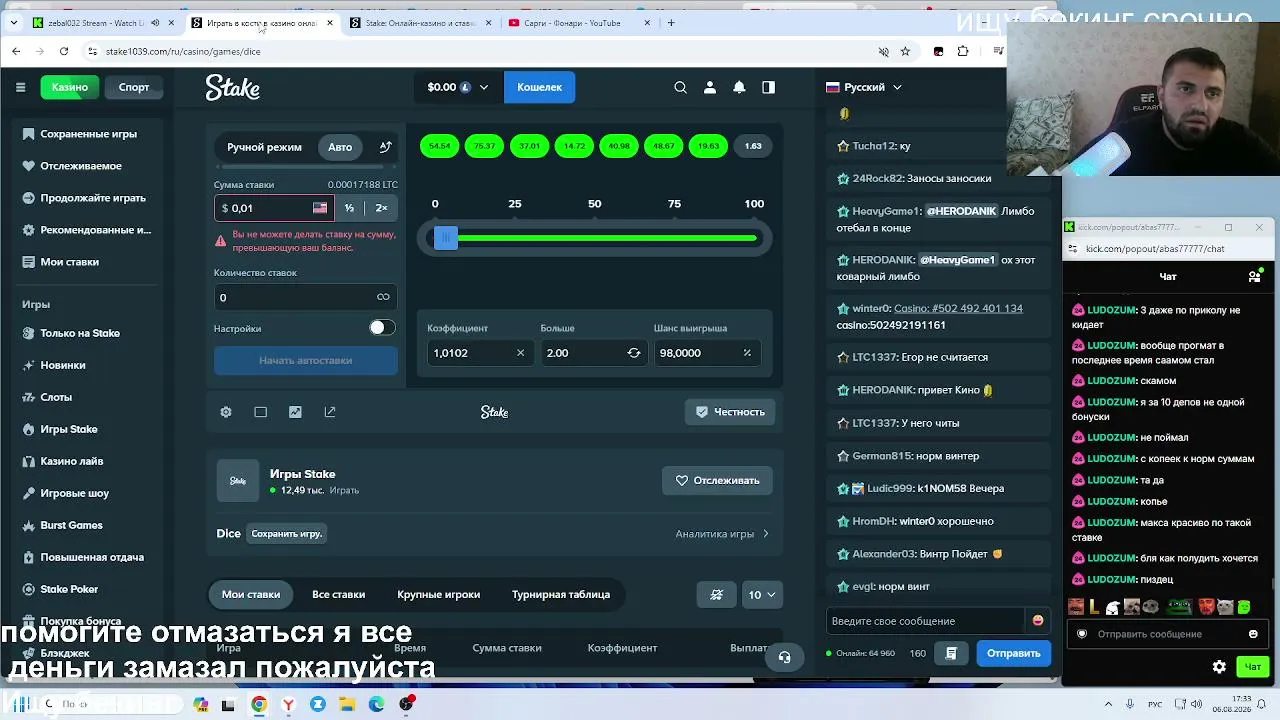Expand Аналитика игры section
Screen dimensions: 1280x720
[722, 534]
